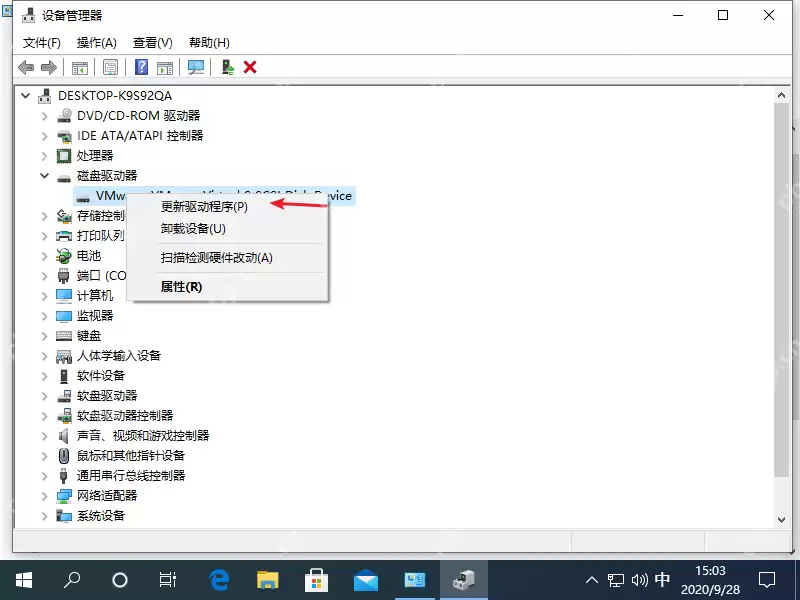Screen dimensions: 800x600
Task: Expand the 处理器 tree node
Action: click(x=44, y=155)
